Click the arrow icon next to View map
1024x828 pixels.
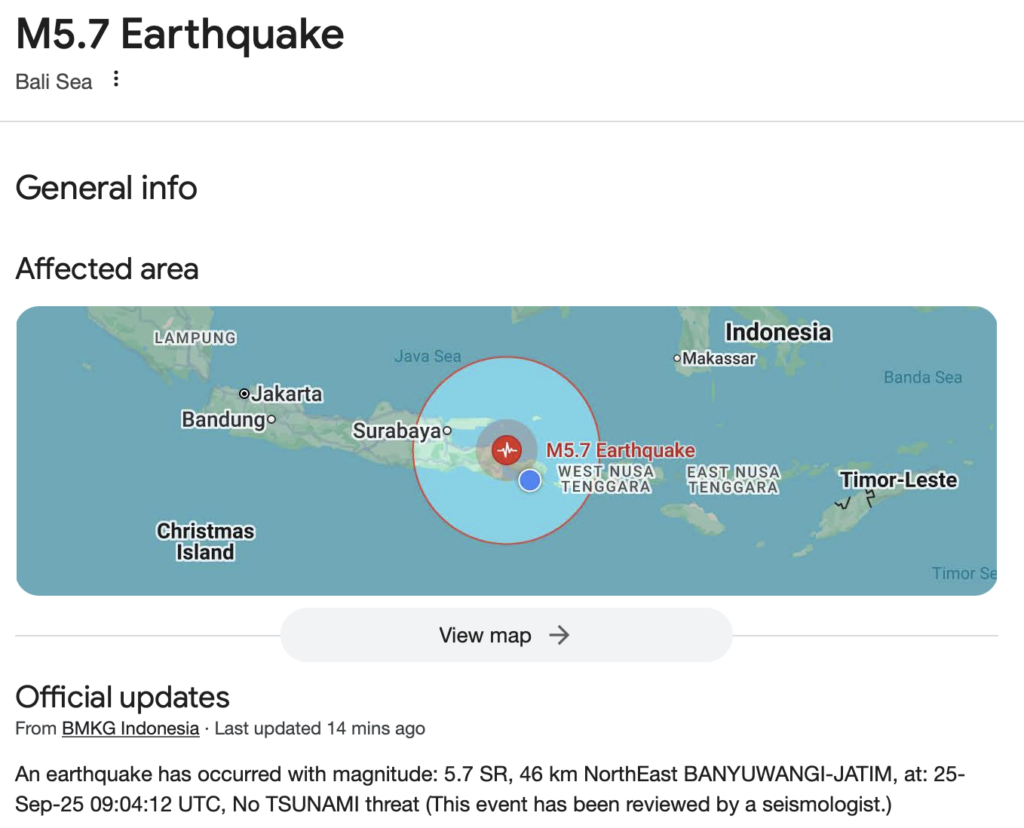[559, 635]
